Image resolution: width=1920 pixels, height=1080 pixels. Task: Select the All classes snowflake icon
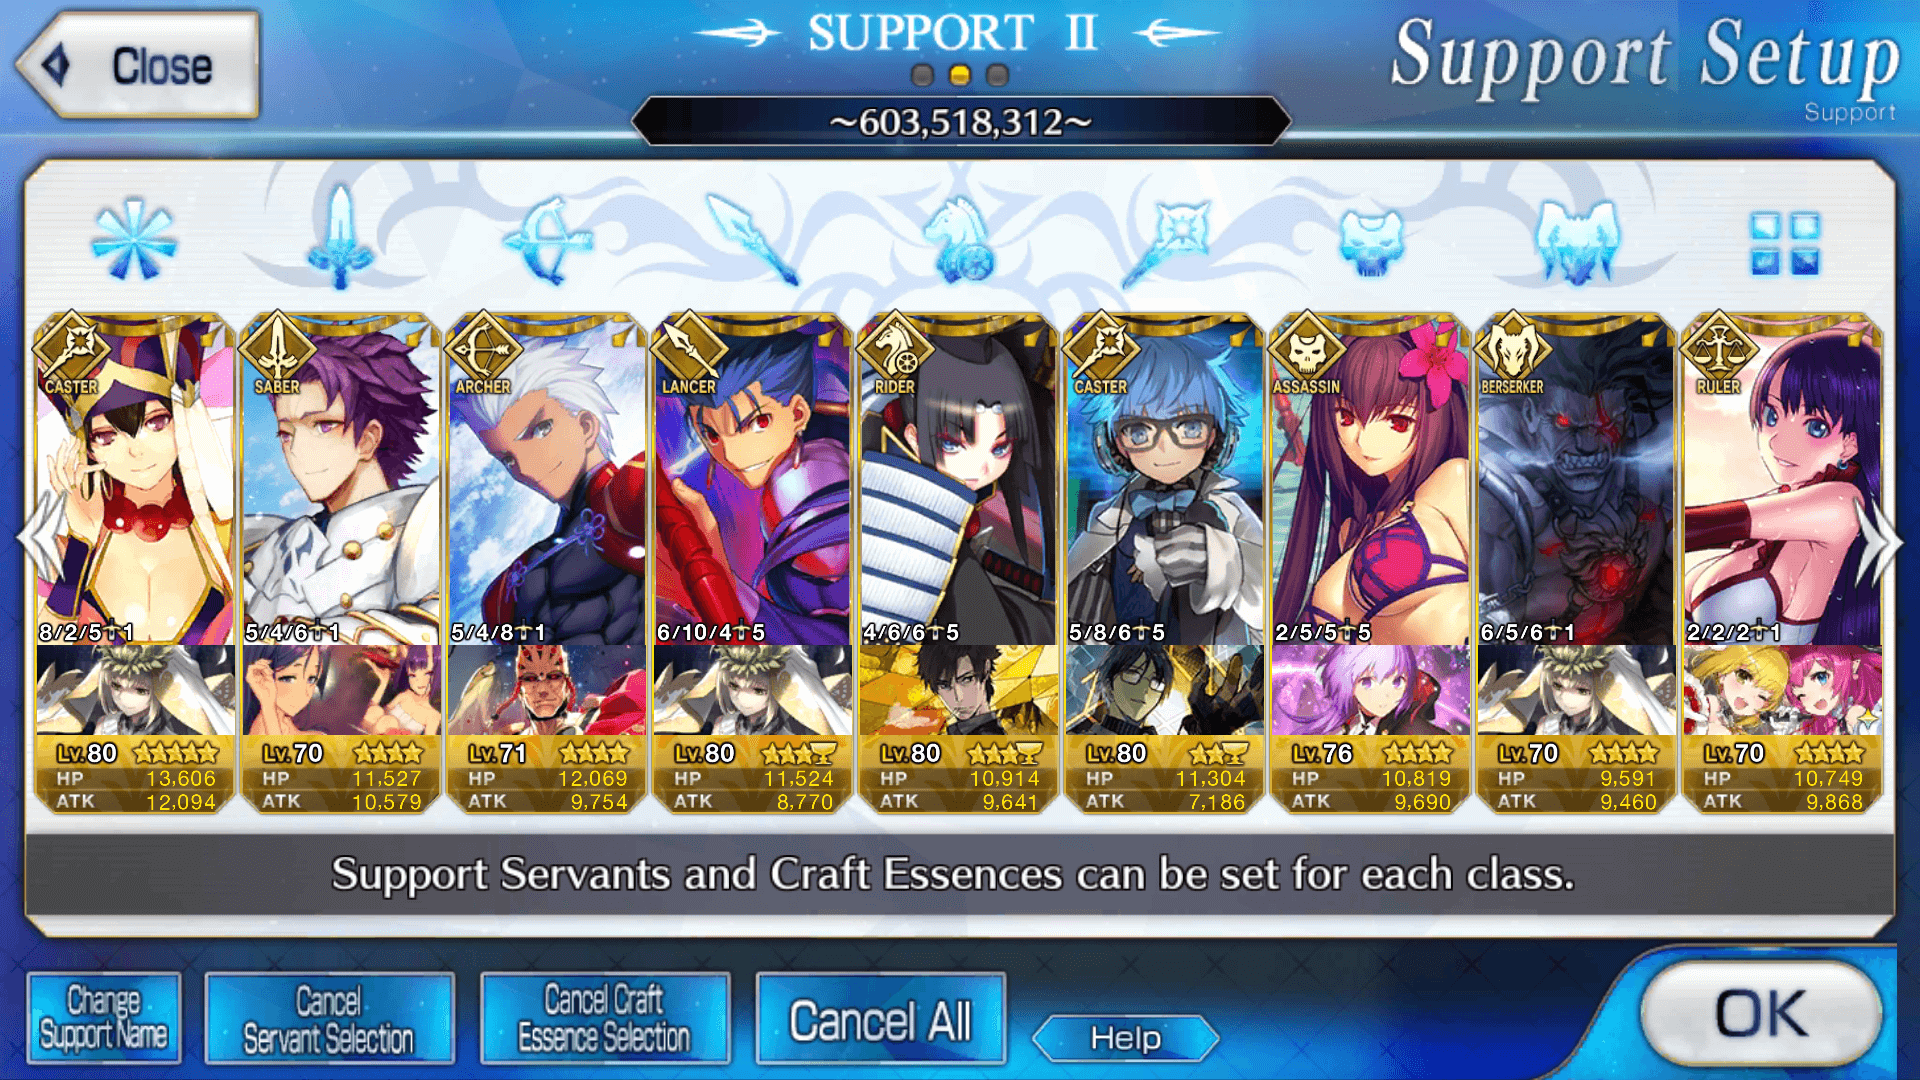coord(134,239)
